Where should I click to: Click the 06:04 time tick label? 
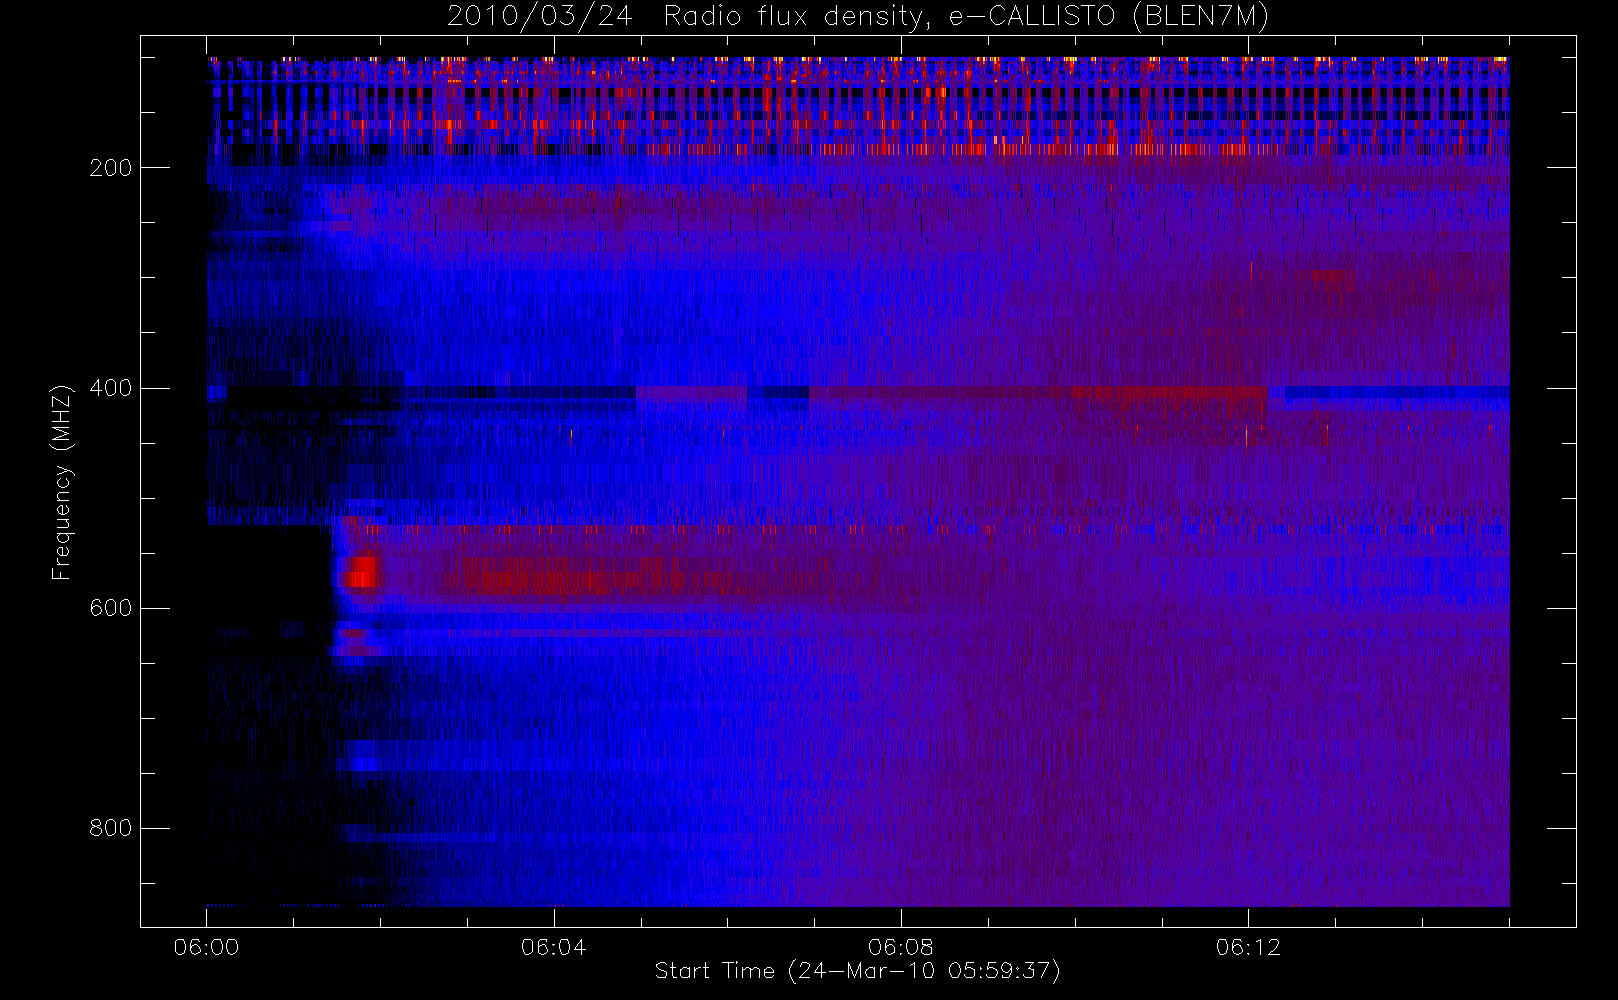click(553, 947)
